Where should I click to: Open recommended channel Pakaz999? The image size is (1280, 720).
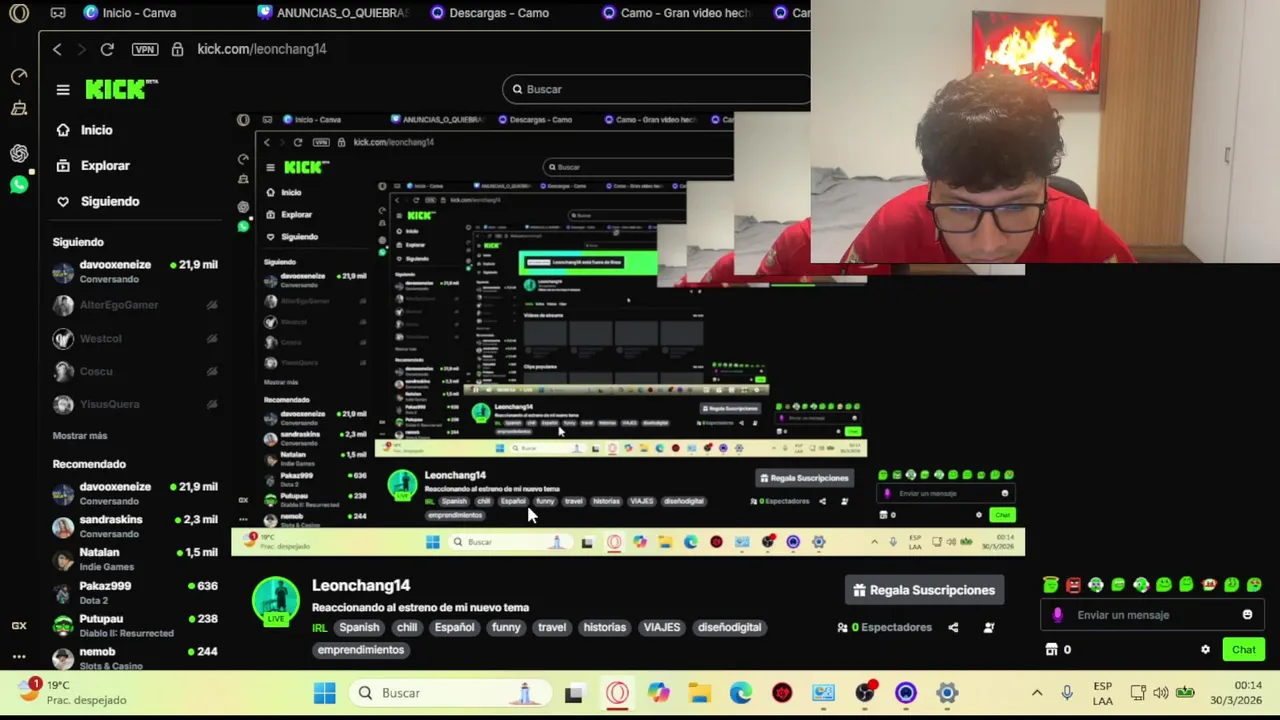135,592
